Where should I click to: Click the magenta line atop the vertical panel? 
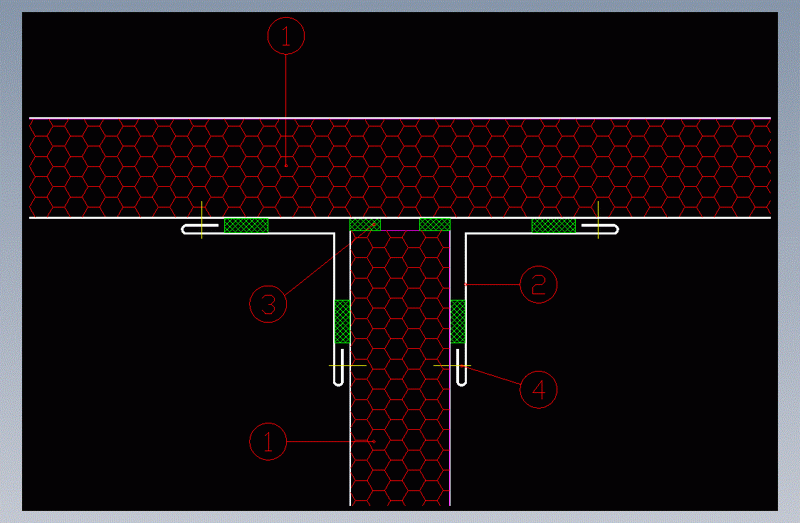pos(400,231)
